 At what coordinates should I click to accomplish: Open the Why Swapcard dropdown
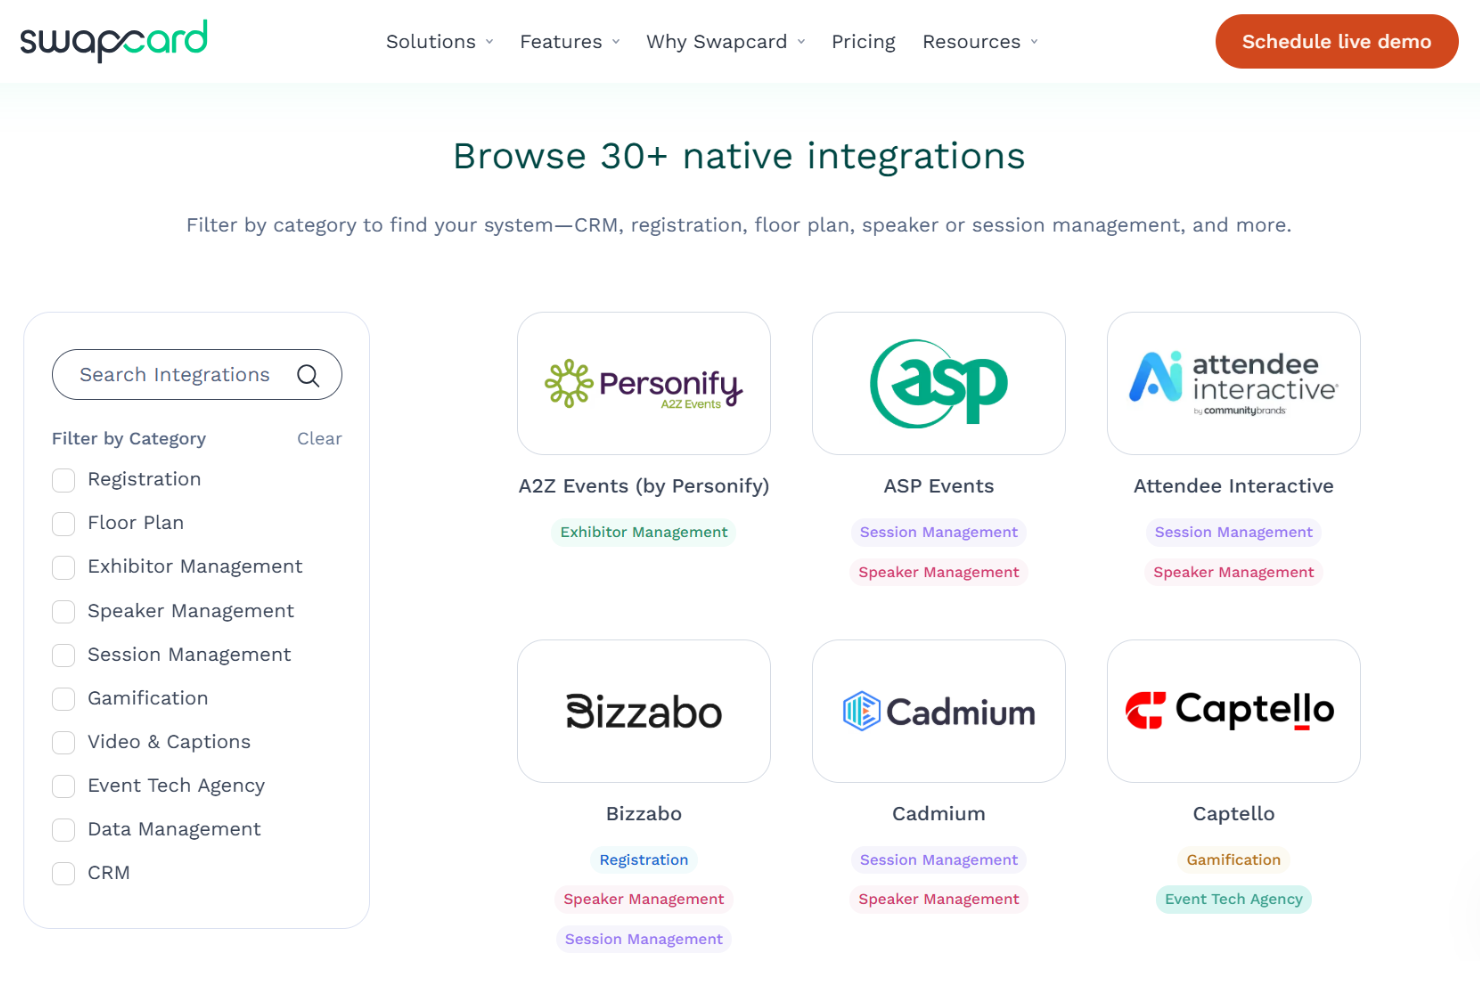click(x=726, y=42)
